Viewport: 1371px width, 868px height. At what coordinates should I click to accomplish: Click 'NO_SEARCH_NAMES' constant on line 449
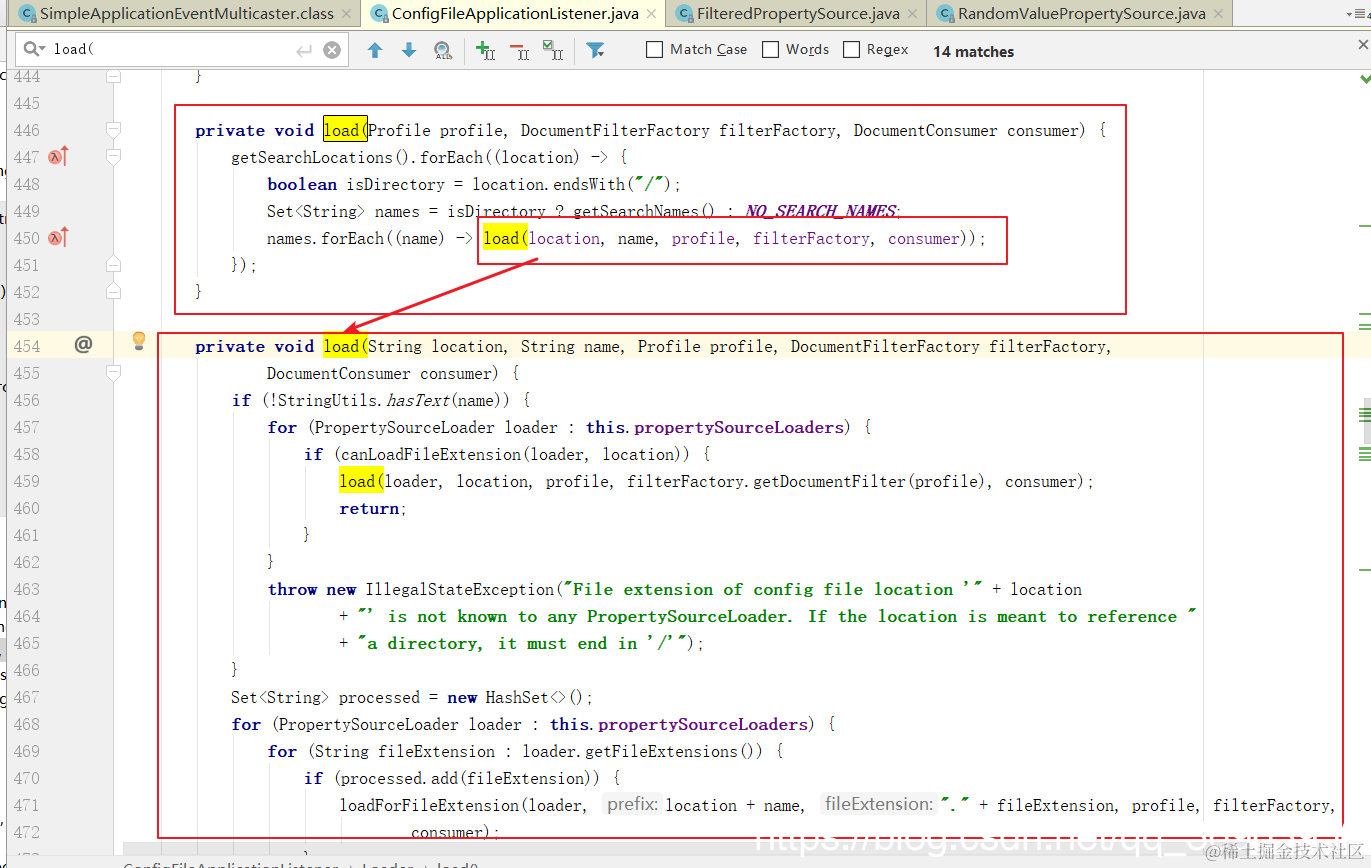(820, 211)
